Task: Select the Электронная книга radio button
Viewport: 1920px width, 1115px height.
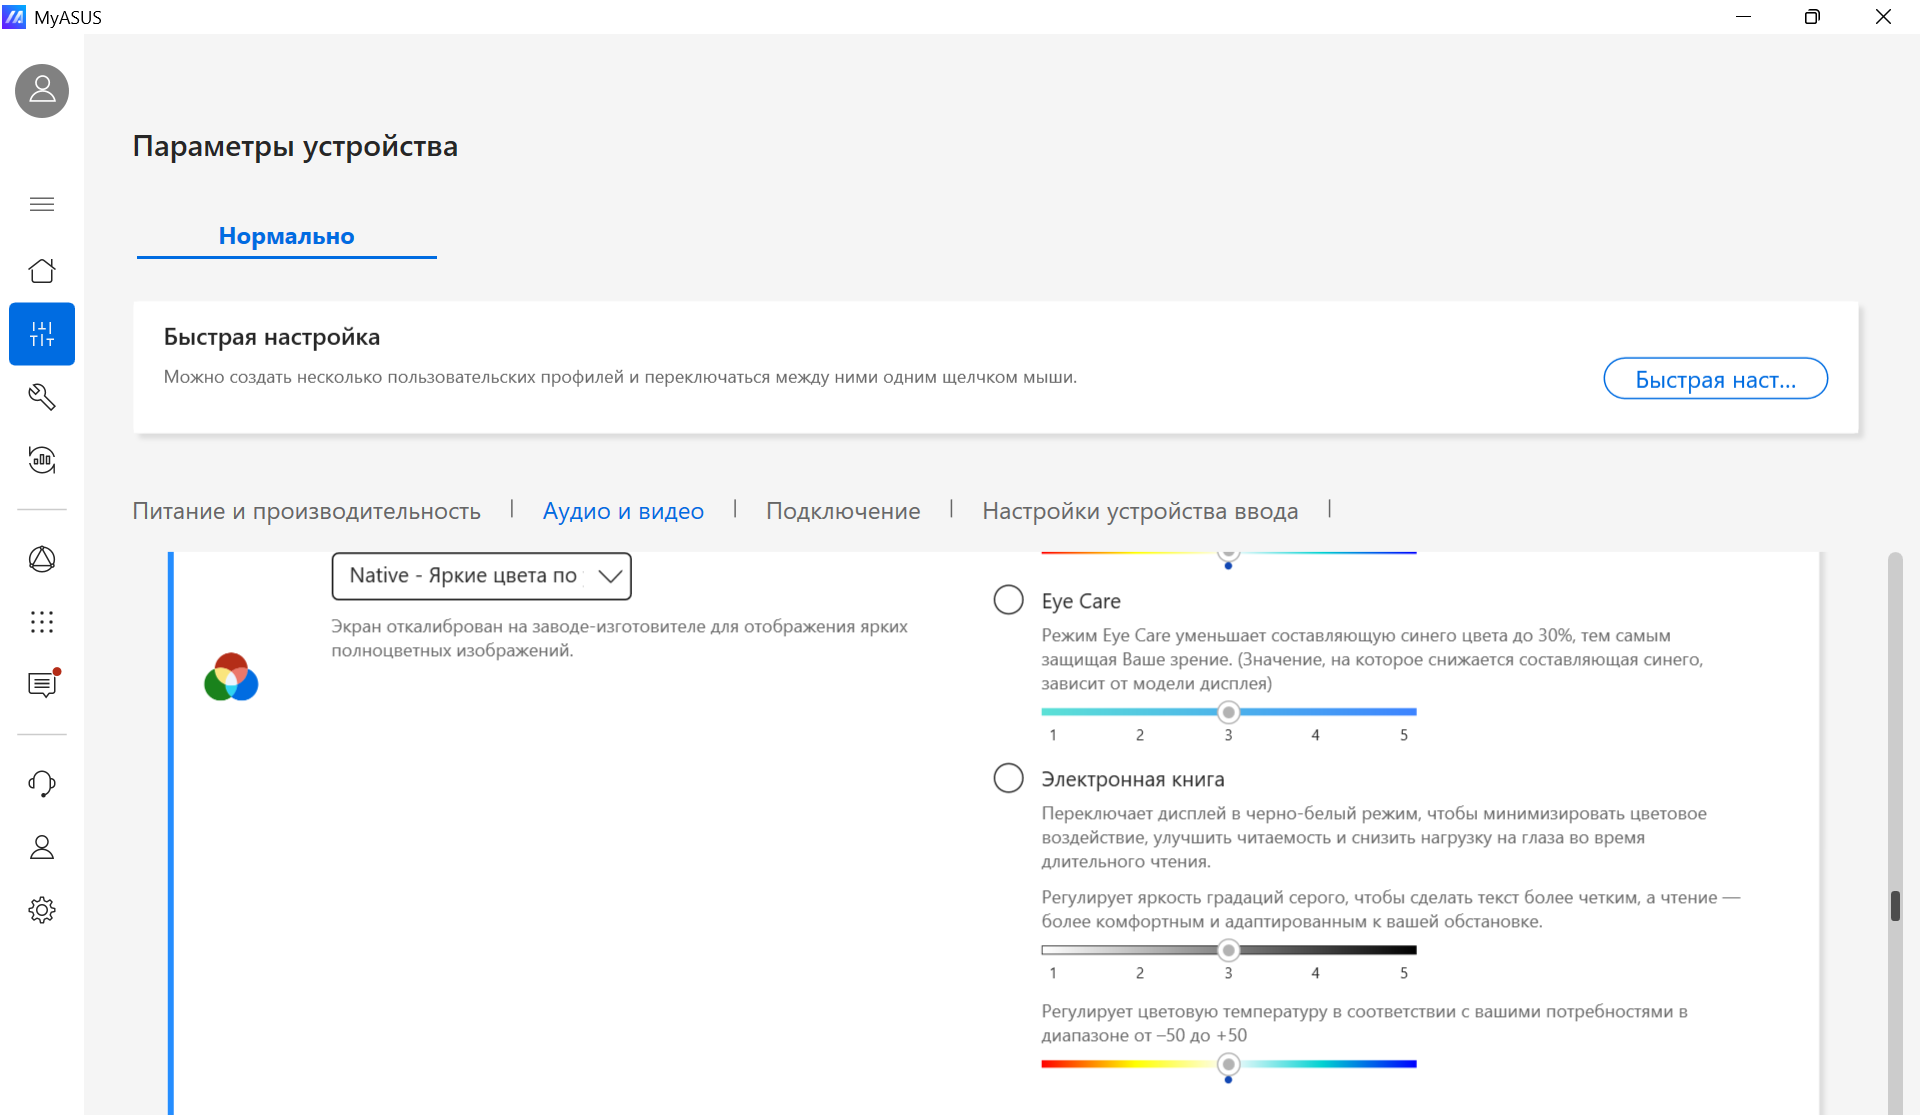Action: pos(1008,778)
